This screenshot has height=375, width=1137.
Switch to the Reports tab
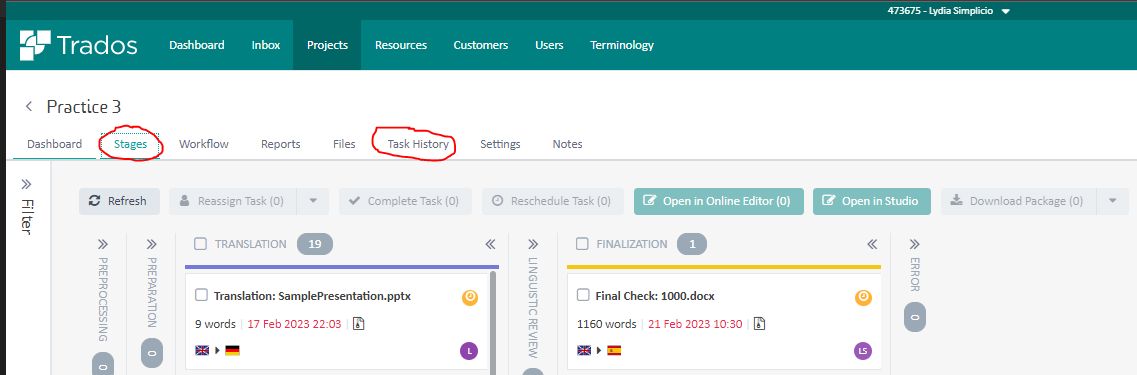point(281,144)
